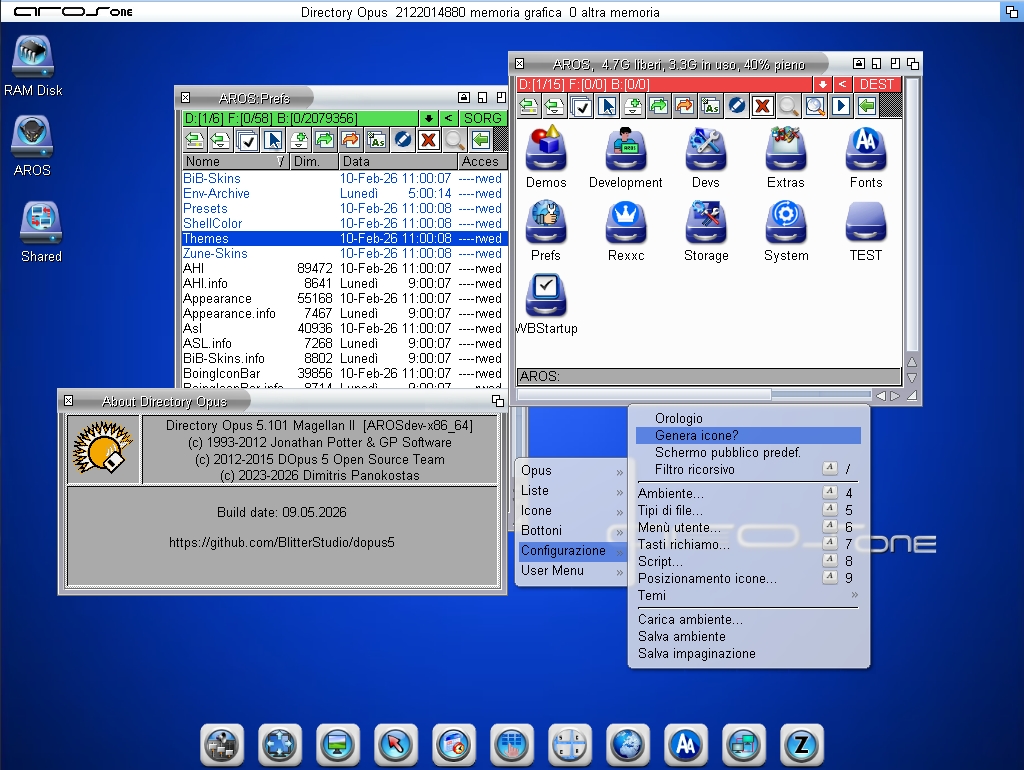Toggle the 'Genera icone?' menu option
The width and height of the screenshot is (1024, 770).
[748, 436]
